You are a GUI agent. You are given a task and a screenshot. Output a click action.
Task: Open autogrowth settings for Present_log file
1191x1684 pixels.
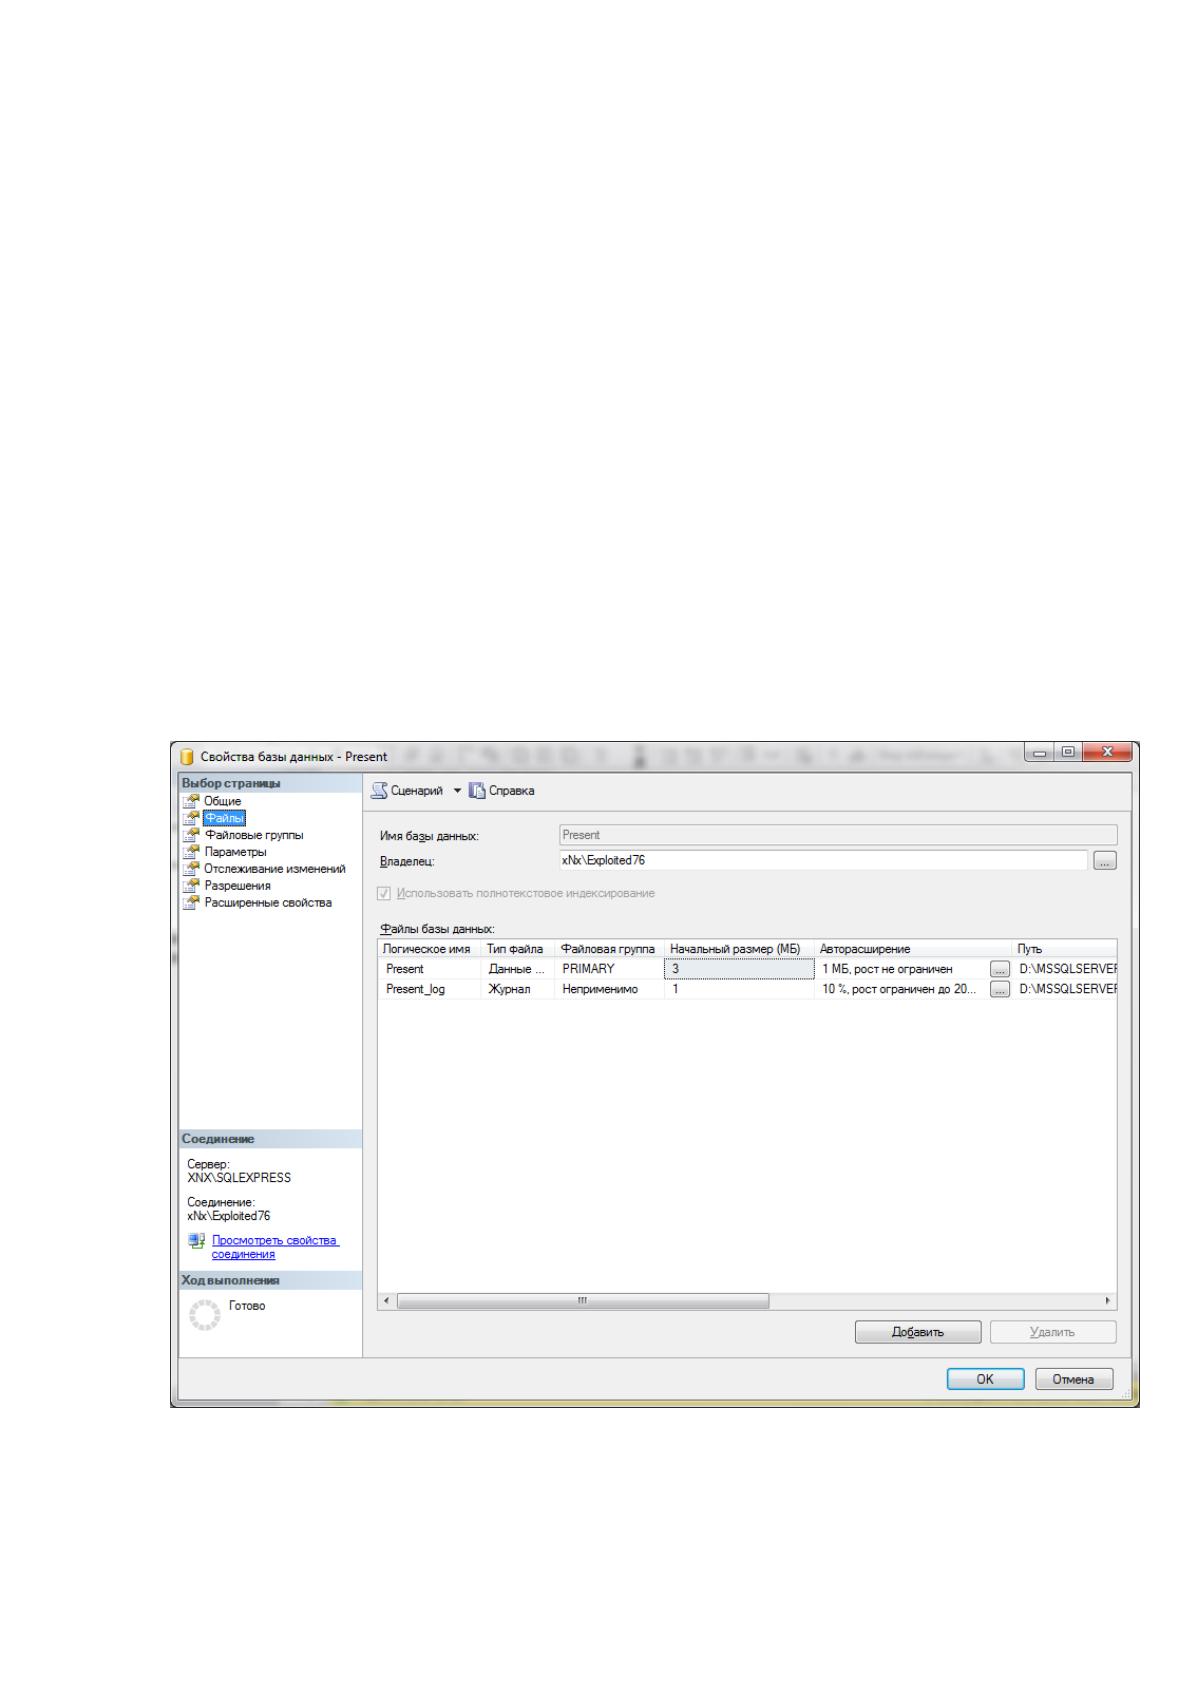[x=999, y=989]
